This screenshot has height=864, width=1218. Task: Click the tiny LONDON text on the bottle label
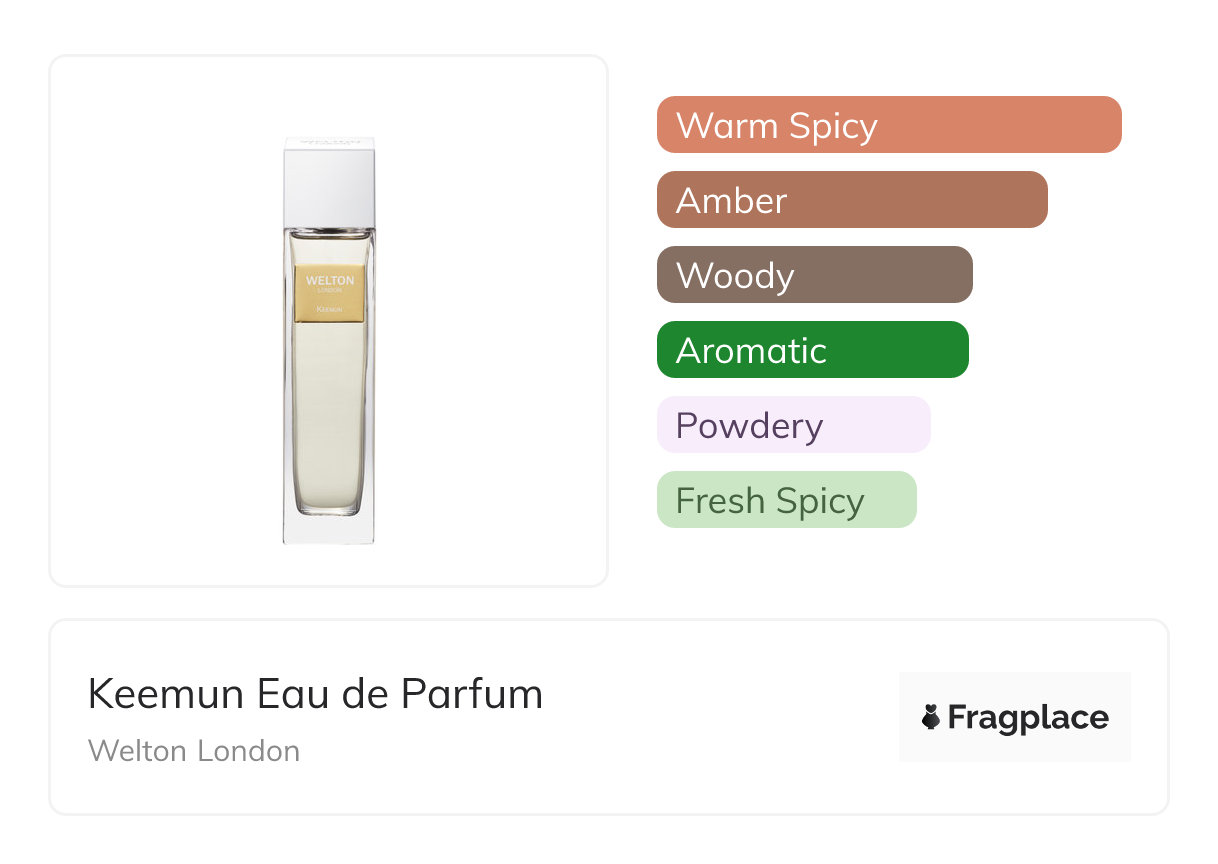coord(329,290)
